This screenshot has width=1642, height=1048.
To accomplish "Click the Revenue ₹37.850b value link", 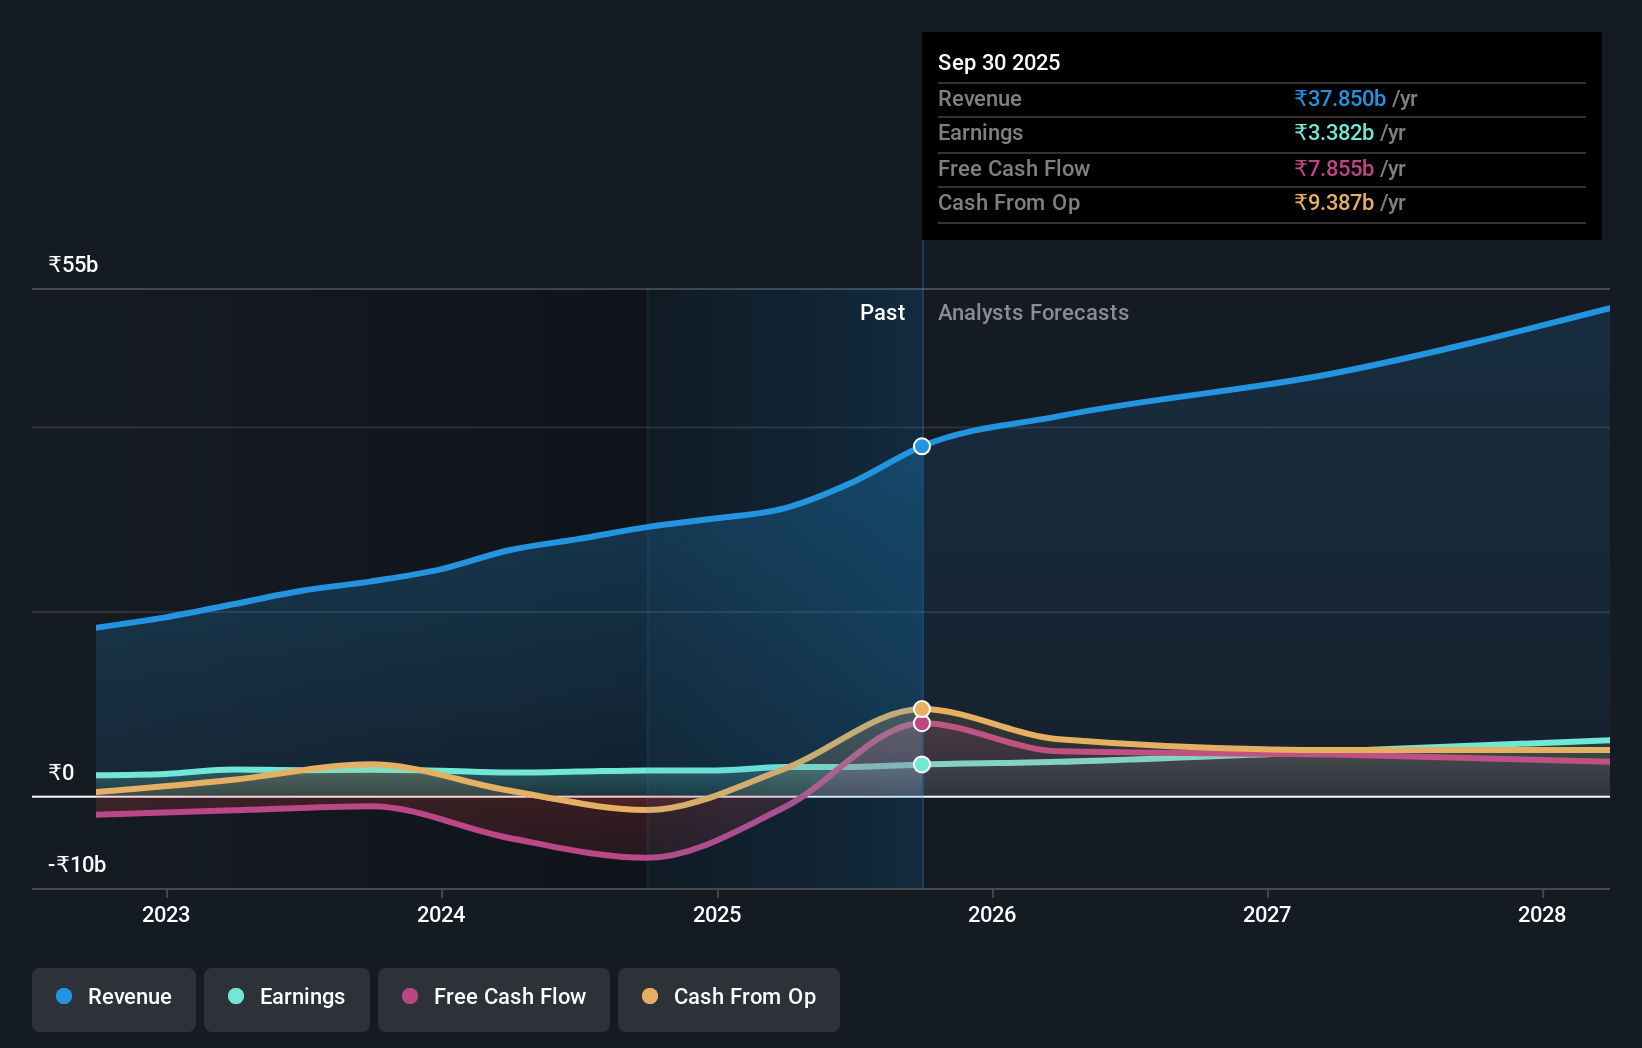I will pyautogui.click(x=1340, y=98).
